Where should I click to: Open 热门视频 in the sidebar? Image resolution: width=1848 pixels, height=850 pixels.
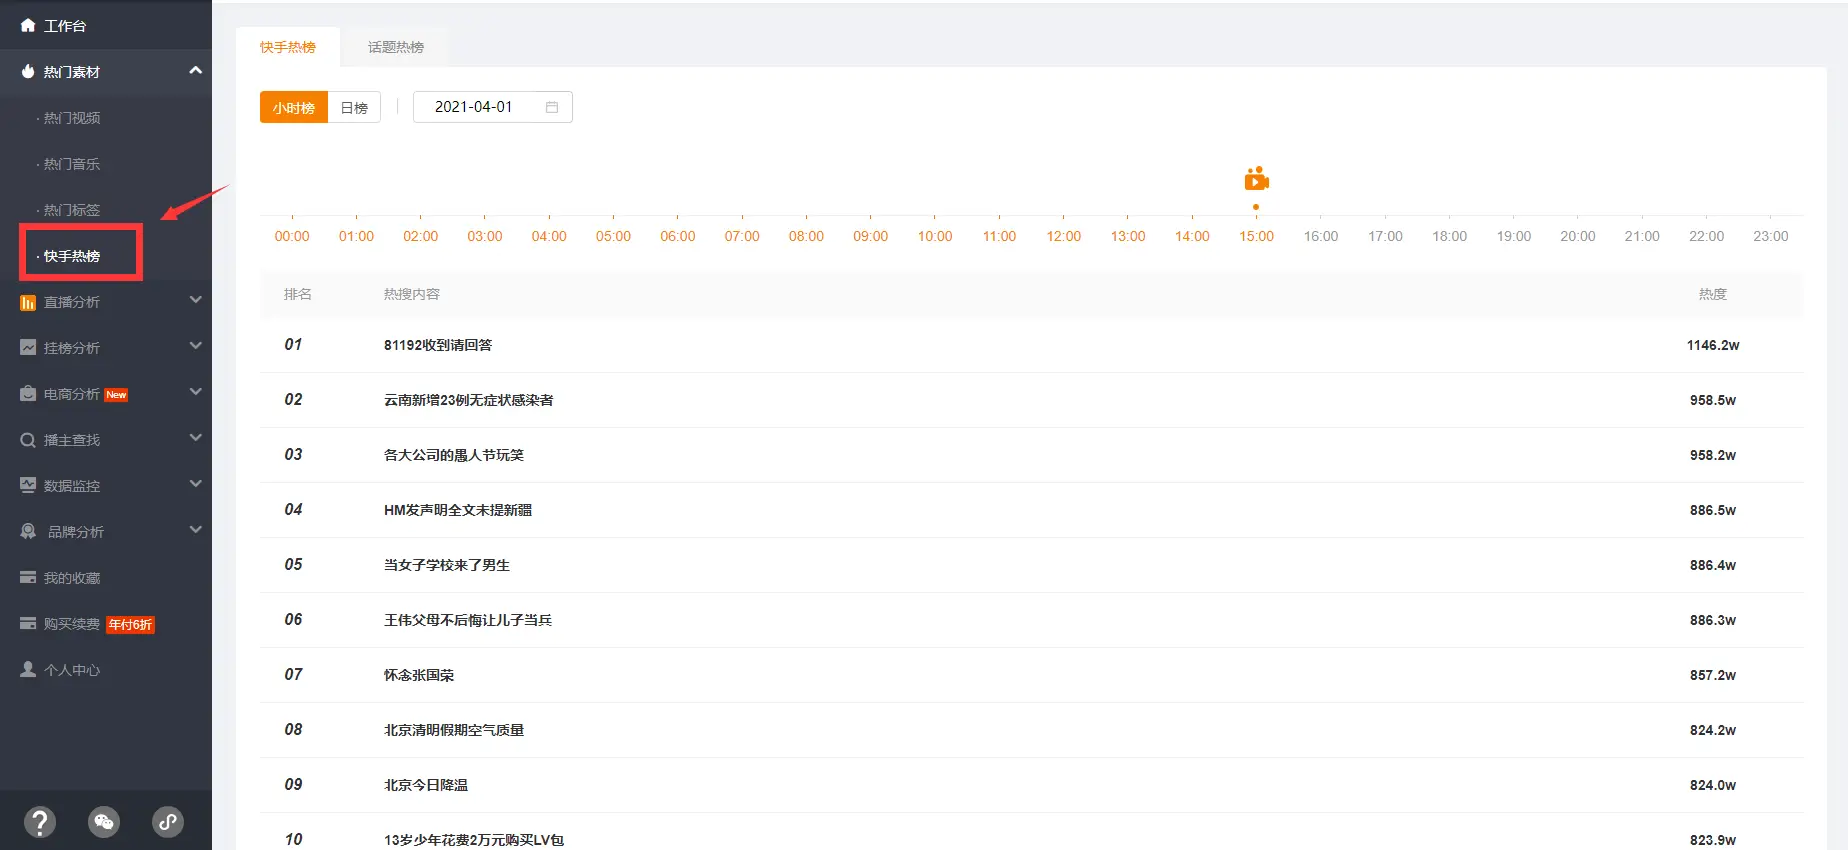pos(72,118)
